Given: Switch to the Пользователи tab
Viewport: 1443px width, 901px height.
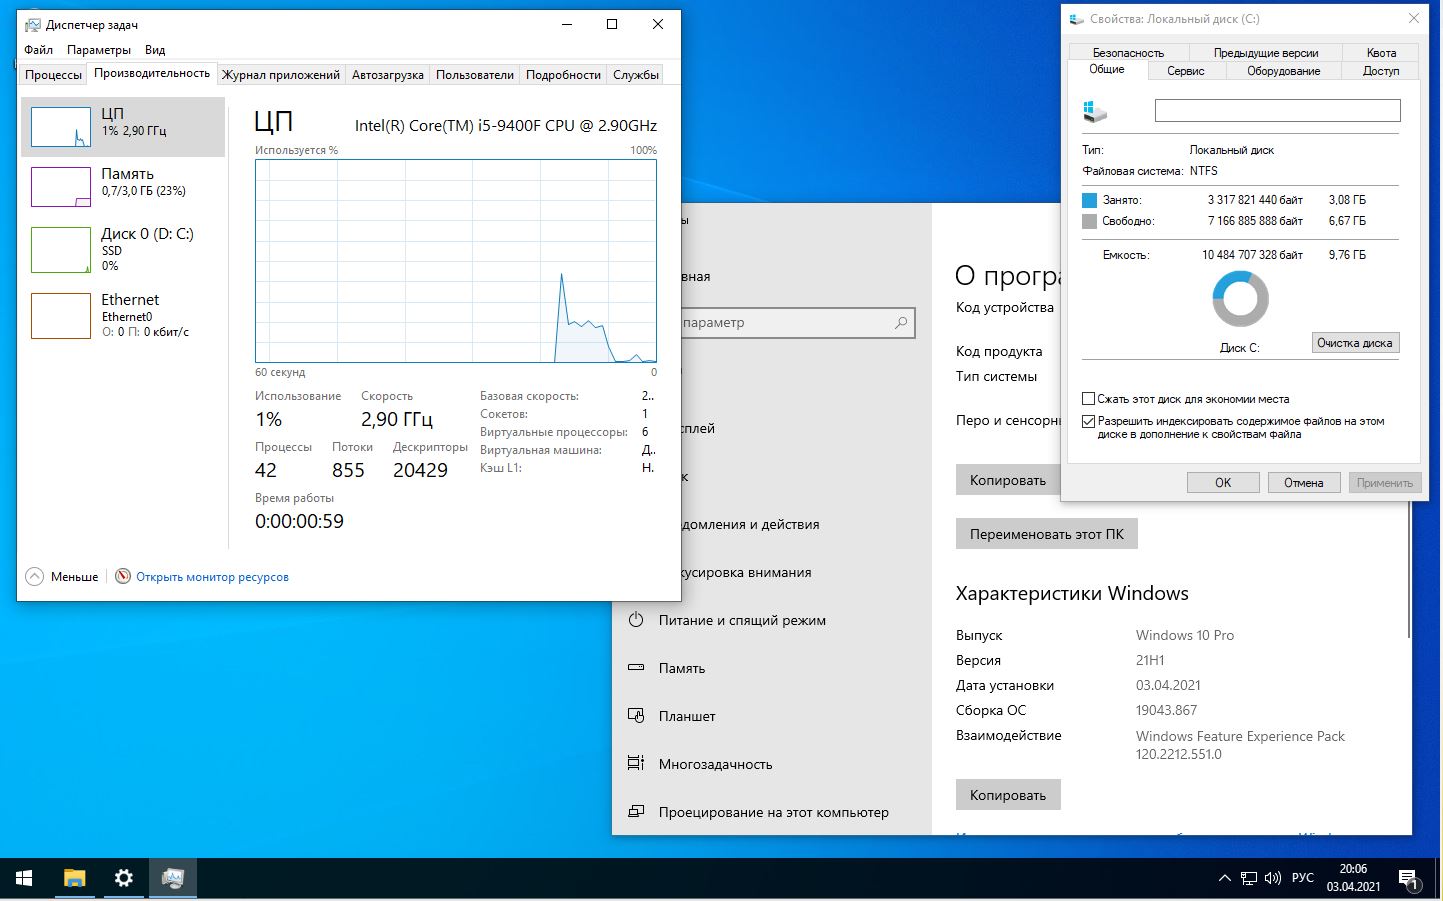Looking at the screenshot, I should [475, 75].
